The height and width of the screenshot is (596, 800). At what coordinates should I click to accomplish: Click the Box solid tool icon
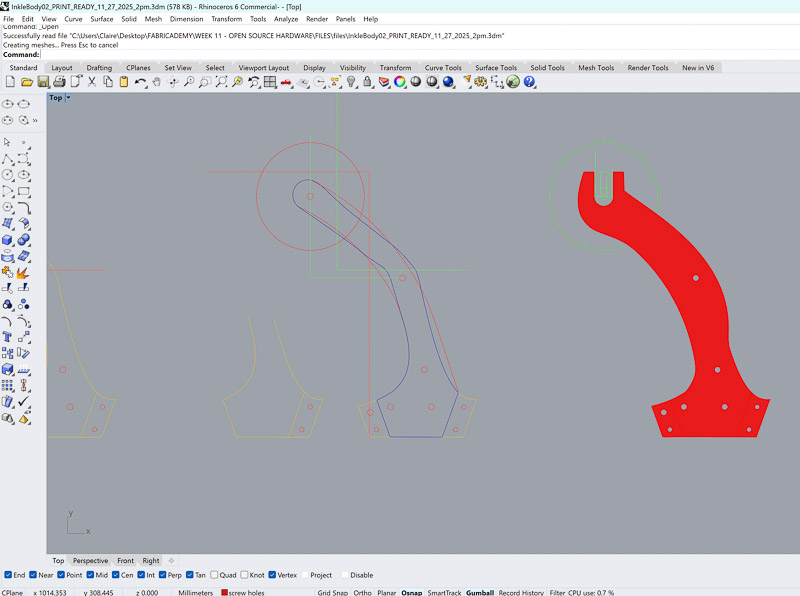pyautogui.click(x=8, y=239)
